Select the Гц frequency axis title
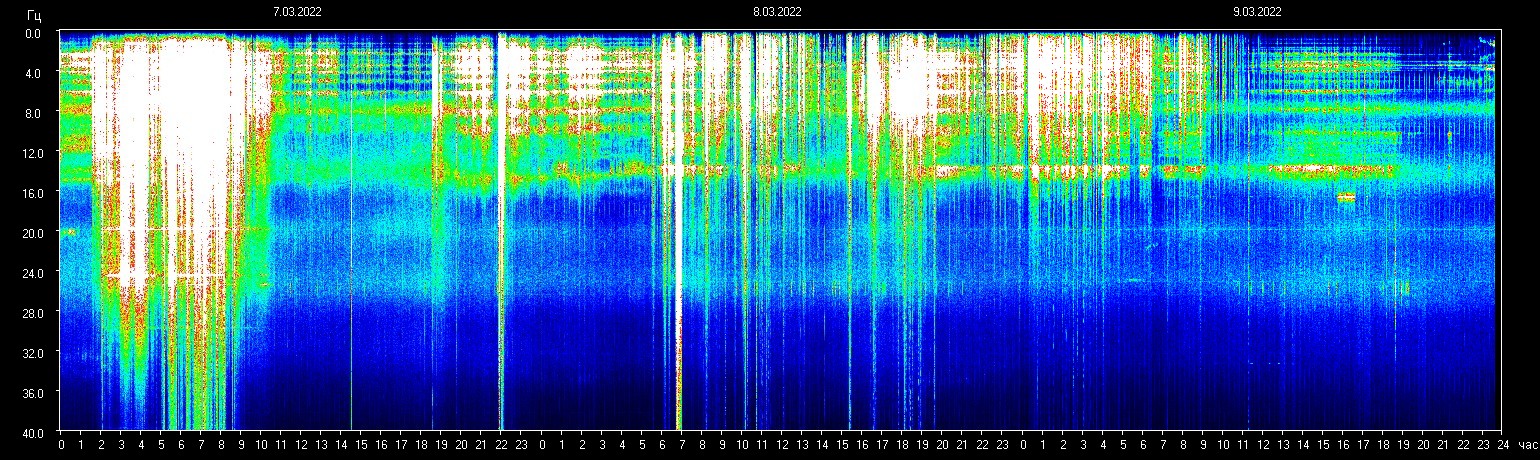 pyautogui.click(x=35, y=16)
